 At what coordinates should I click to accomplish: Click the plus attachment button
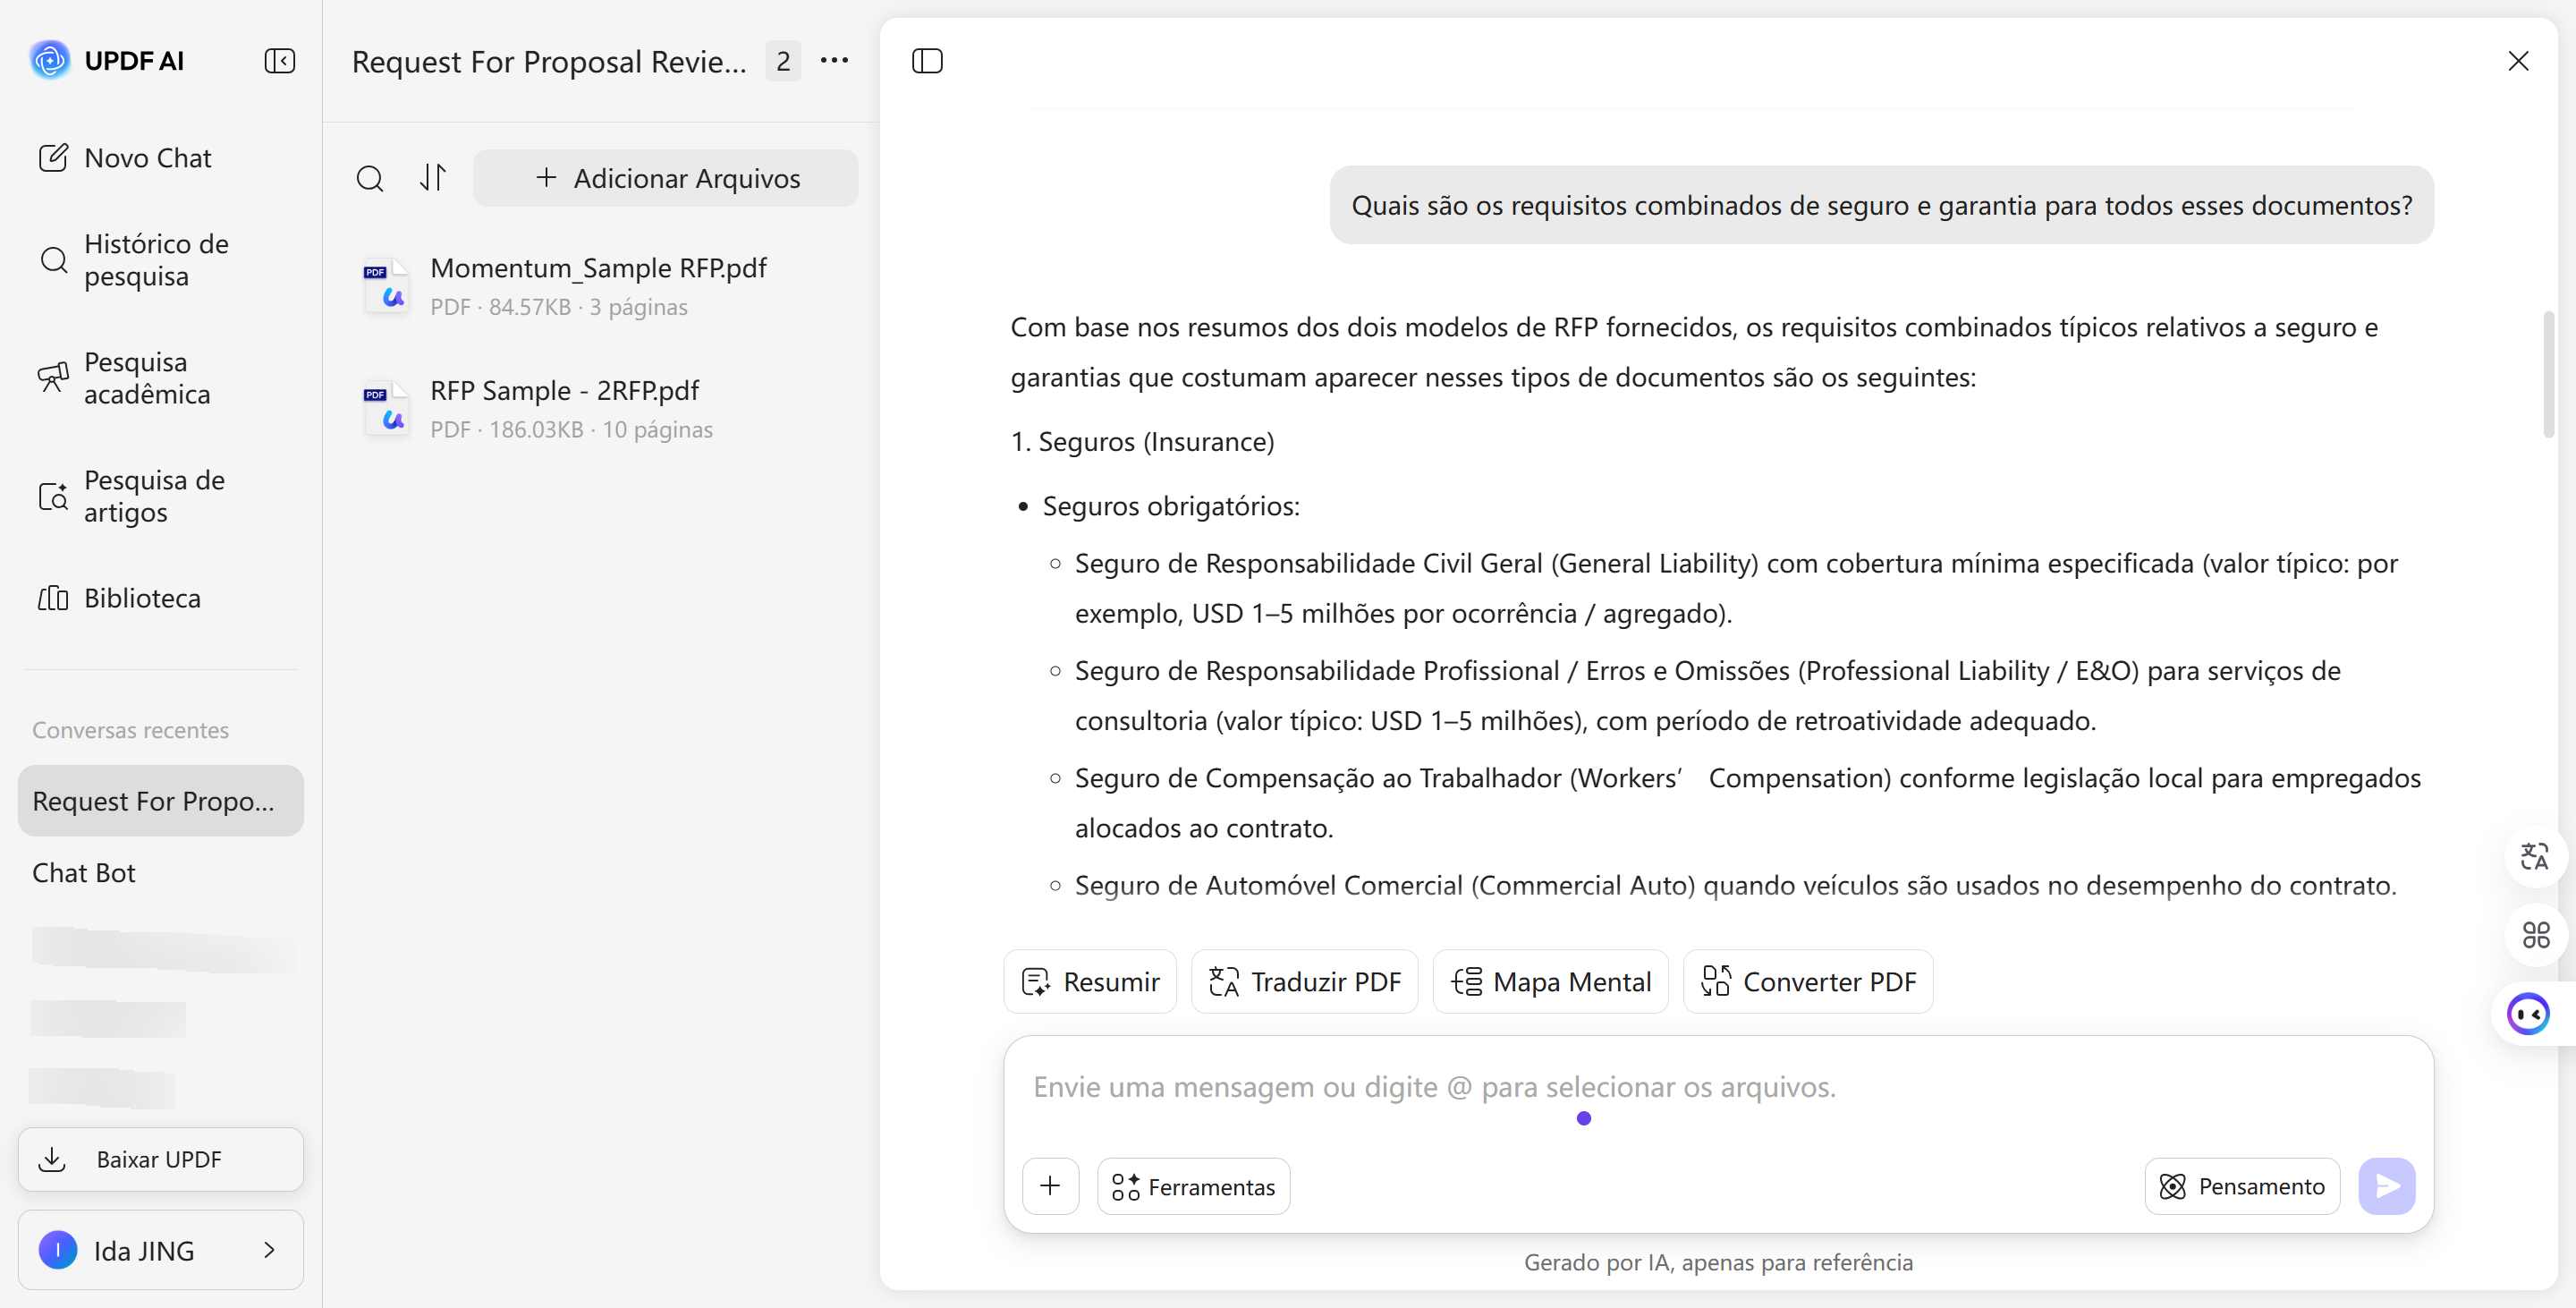tap(1050, 1186)
